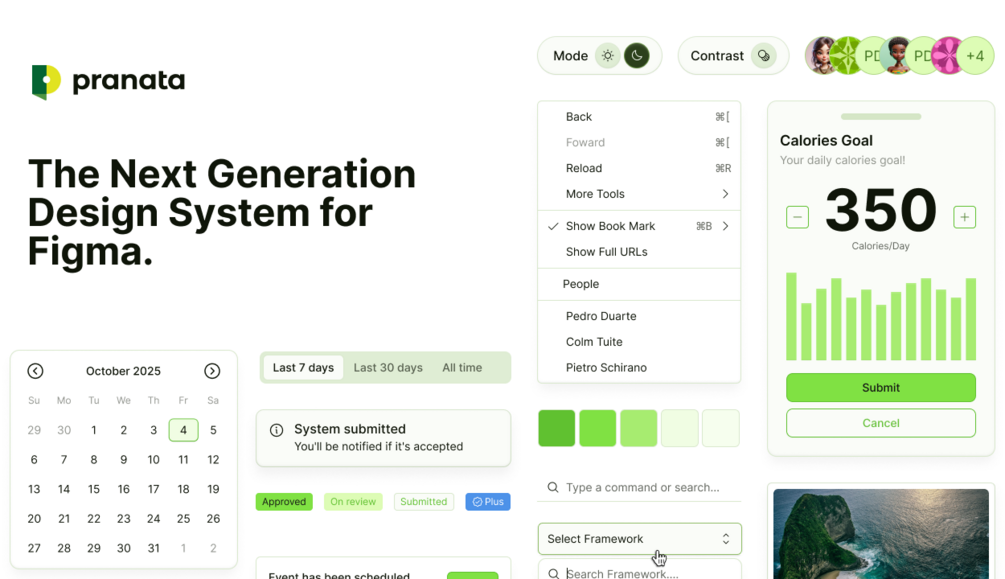This screenshot has height=579, width=1005.
Task: Increase calories with the plus button
Action: click(x=965, y=217)
